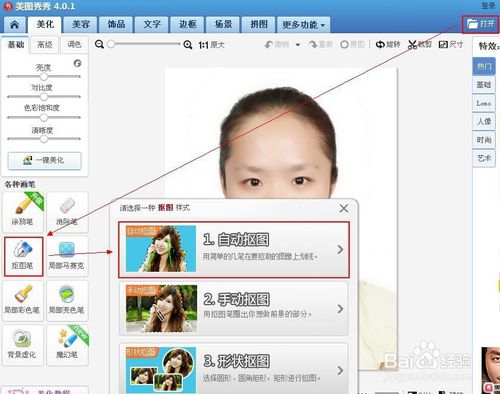
Task: Click the 重做 redo button
Action: tap(321, 44)
